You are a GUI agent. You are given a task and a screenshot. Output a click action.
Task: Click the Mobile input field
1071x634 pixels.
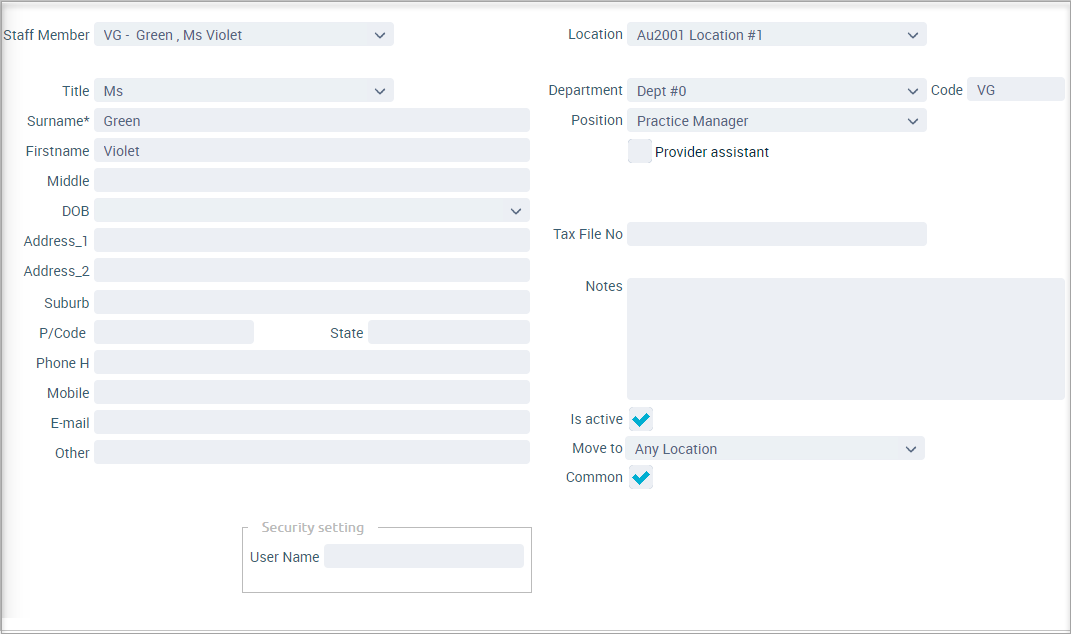(312, 393)
